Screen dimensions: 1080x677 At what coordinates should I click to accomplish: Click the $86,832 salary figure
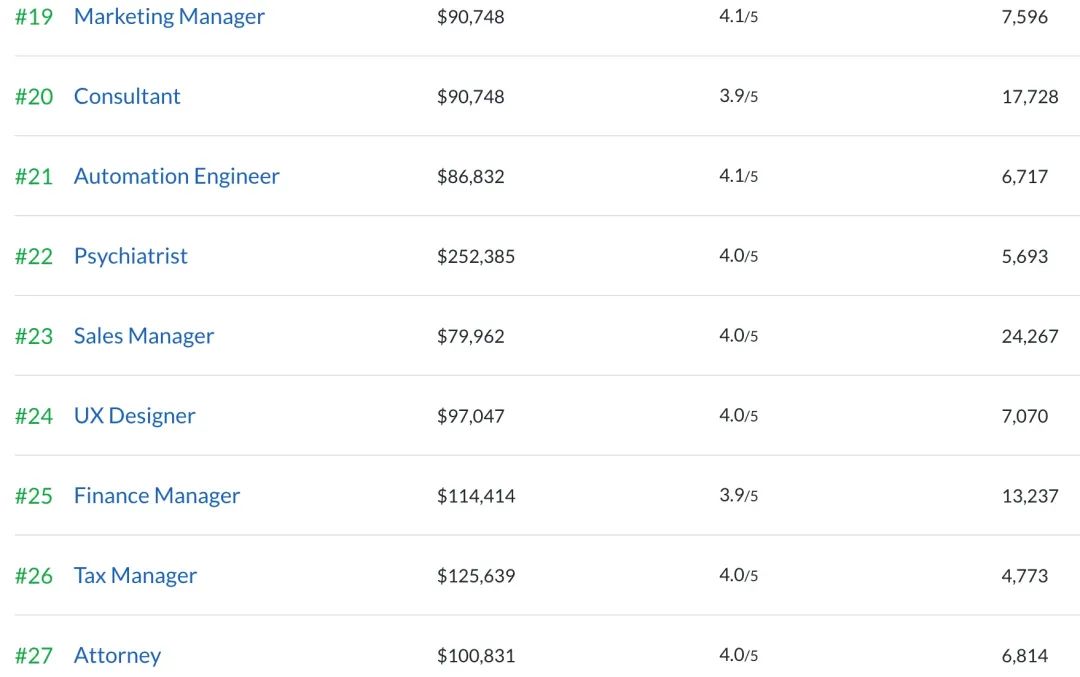point(471,177)
